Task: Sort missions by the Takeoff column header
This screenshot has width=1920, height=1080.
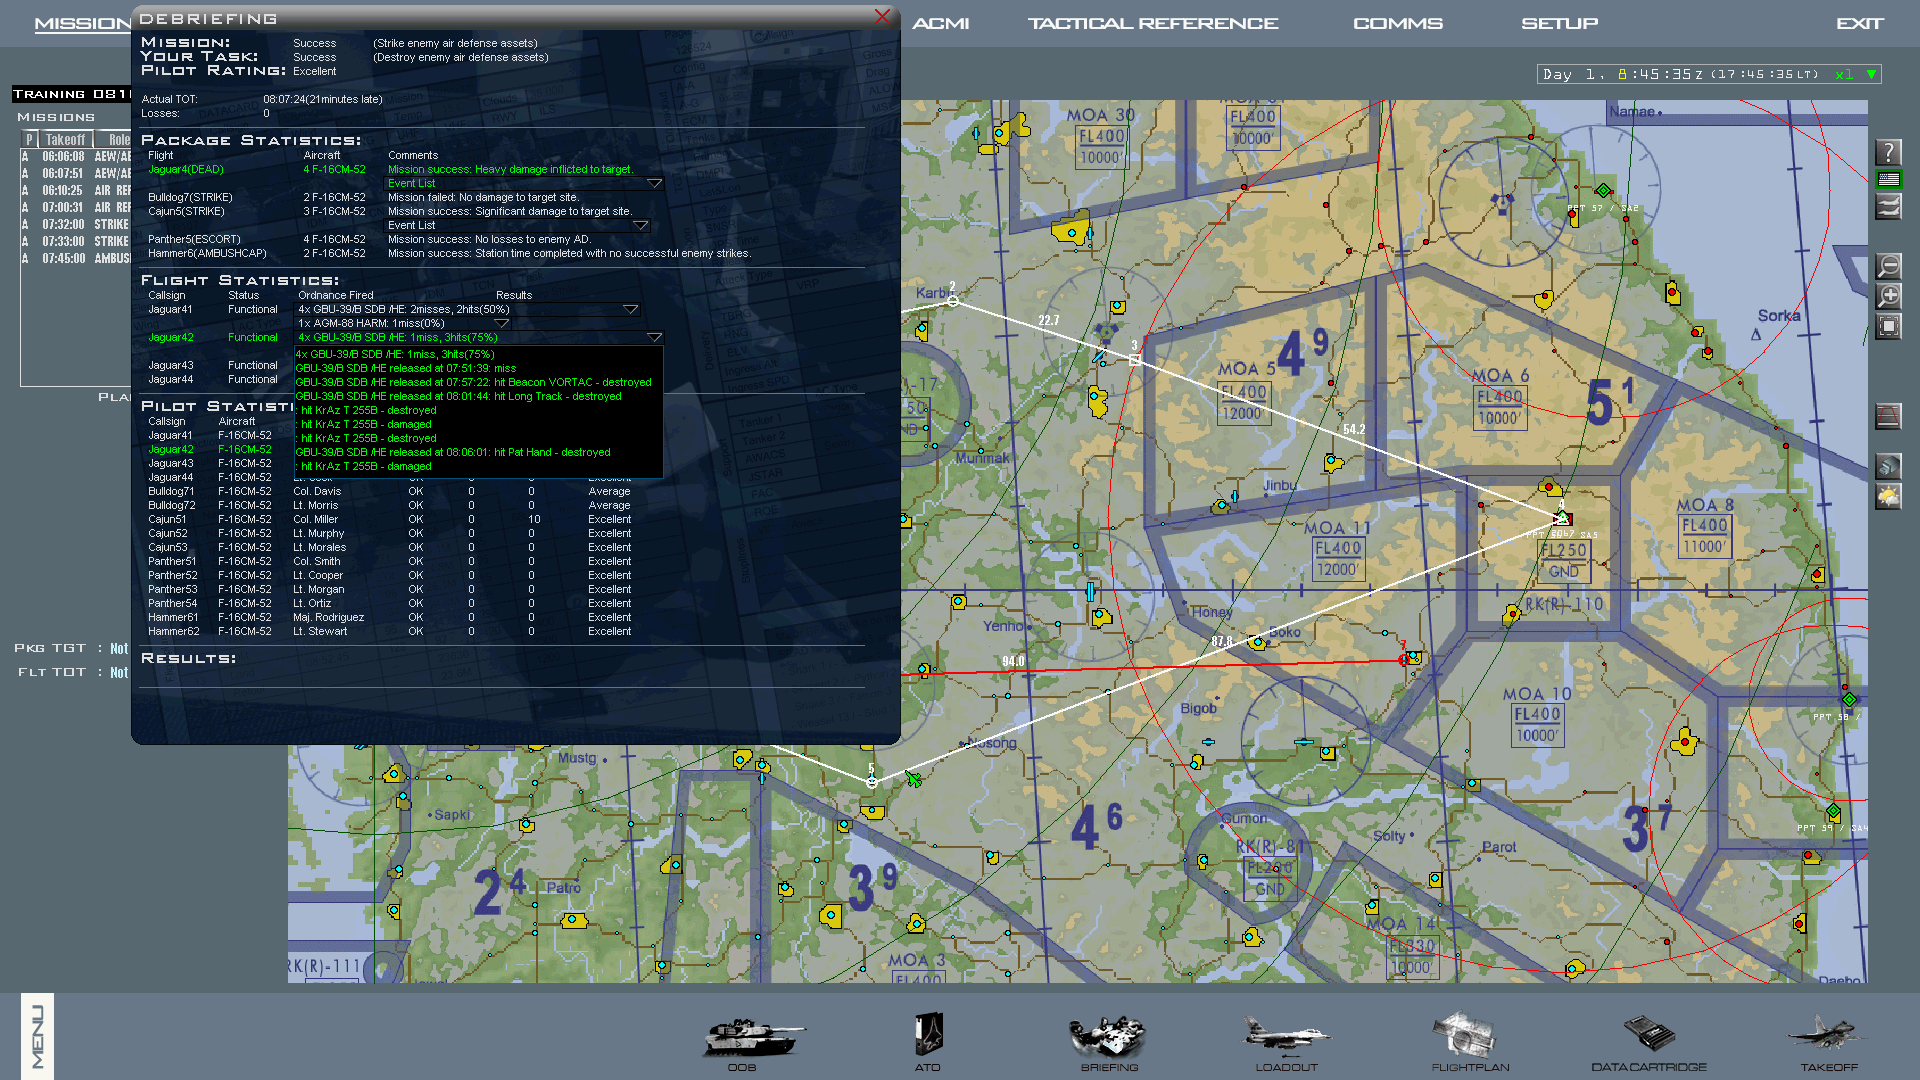Action: click(x=65, y=140)
